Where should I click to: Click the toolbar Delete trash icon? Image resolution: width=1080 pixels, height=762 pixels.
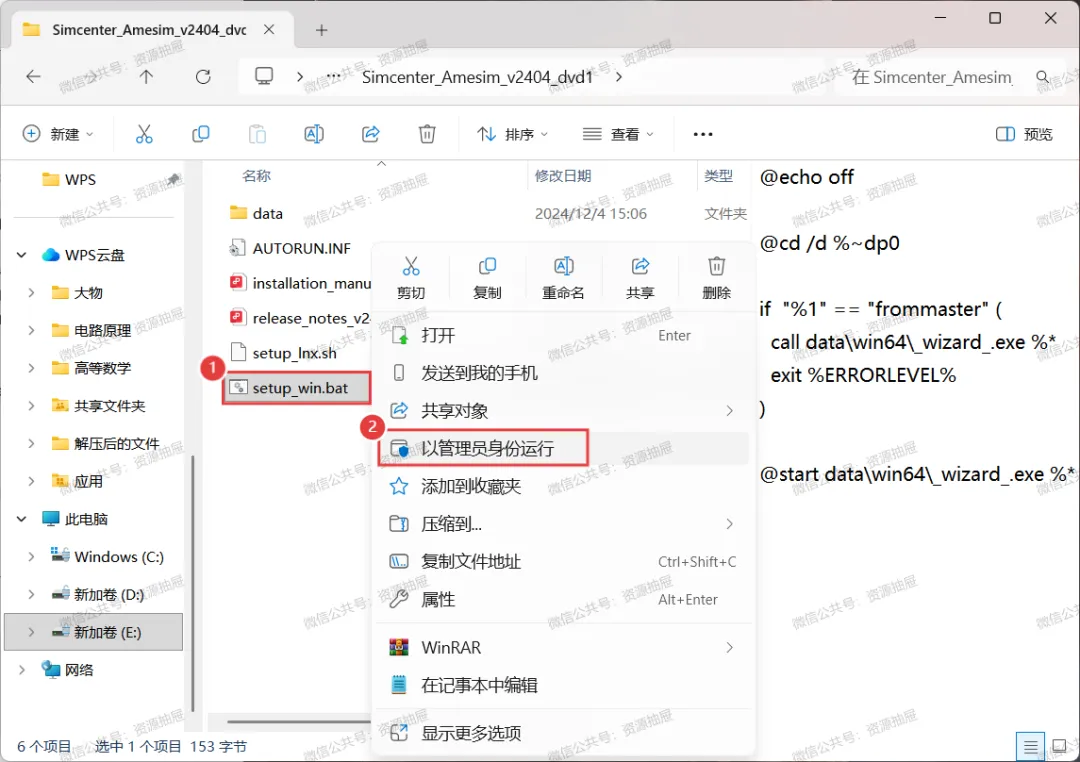[x=427, y=134]
